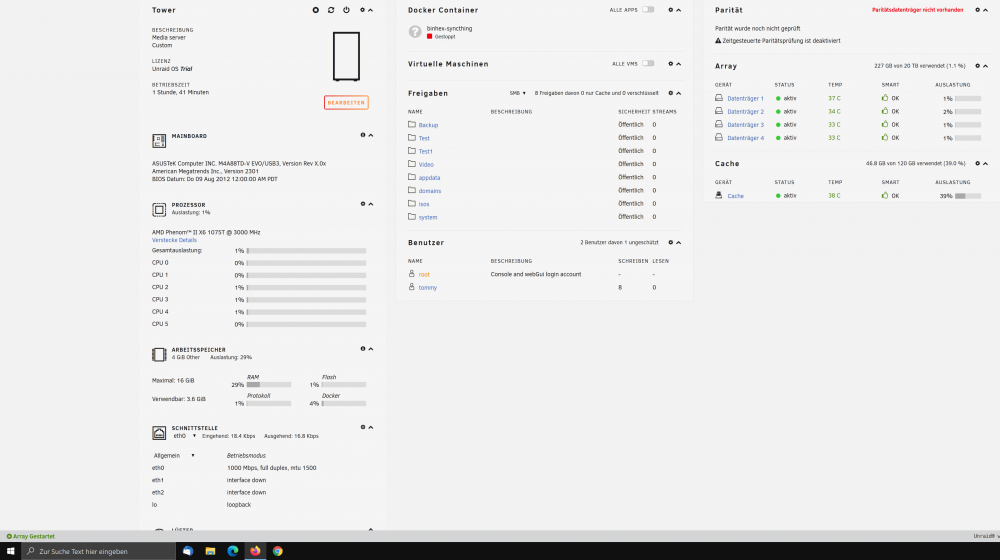
Task: Click the binhex-syncthing container icon
Action: coord(415,32)
